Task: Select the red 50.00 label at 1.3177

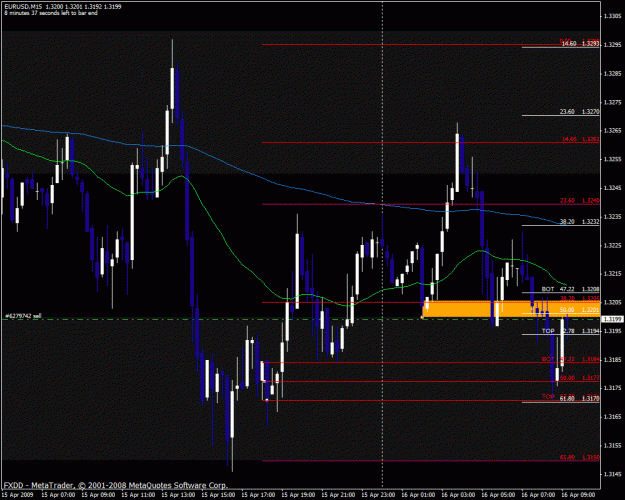Action: 579,378
